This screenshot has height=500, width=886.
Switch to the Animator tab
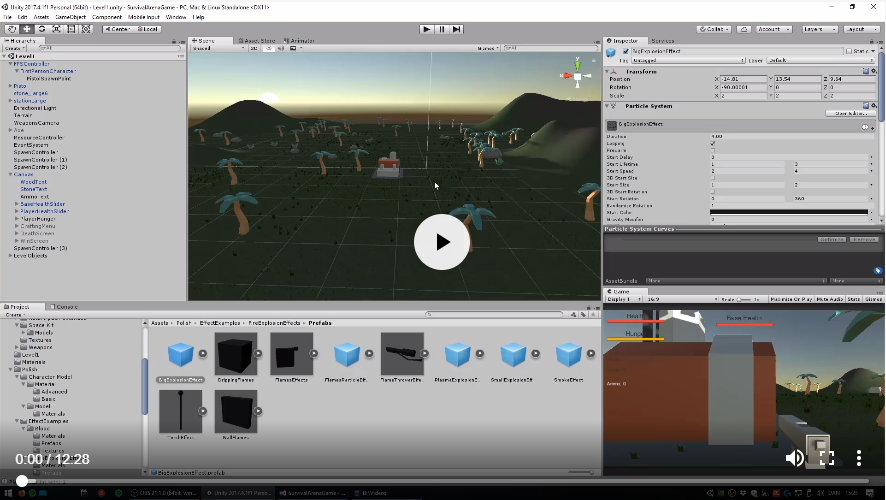coord(299,41)
